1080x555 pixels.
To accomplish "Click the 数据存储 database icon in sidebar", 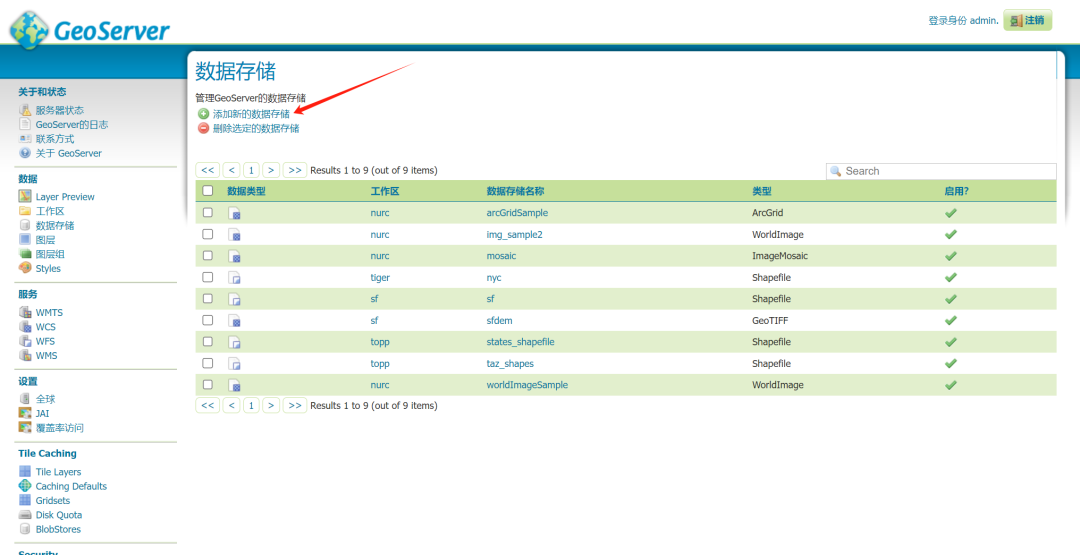I will pos(25,225).
